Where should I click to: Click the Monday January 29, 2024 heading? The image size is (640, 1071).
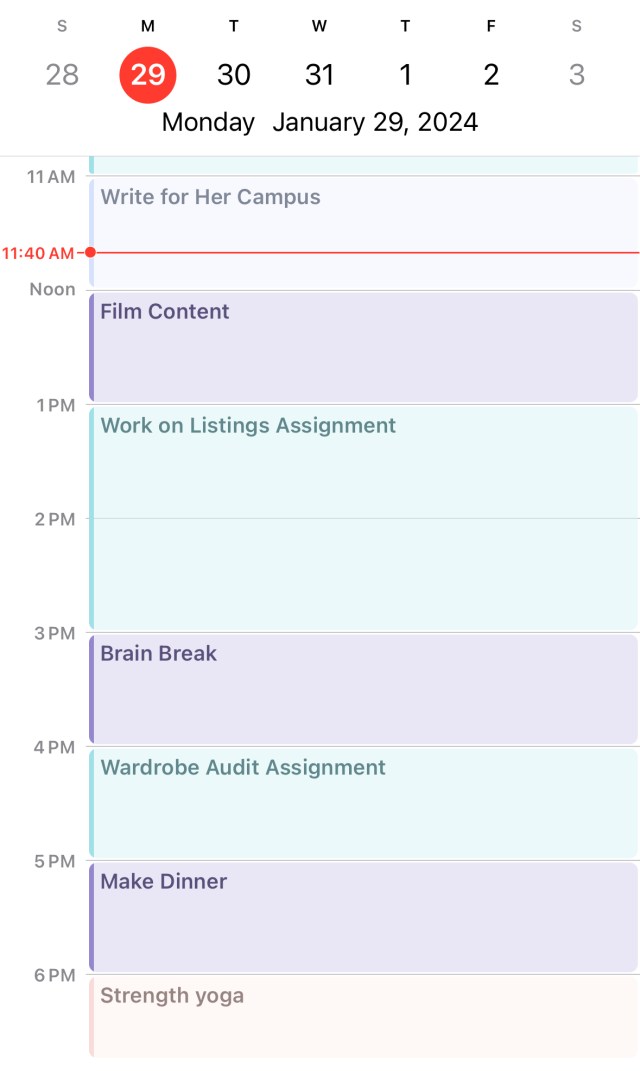[319, 121]
